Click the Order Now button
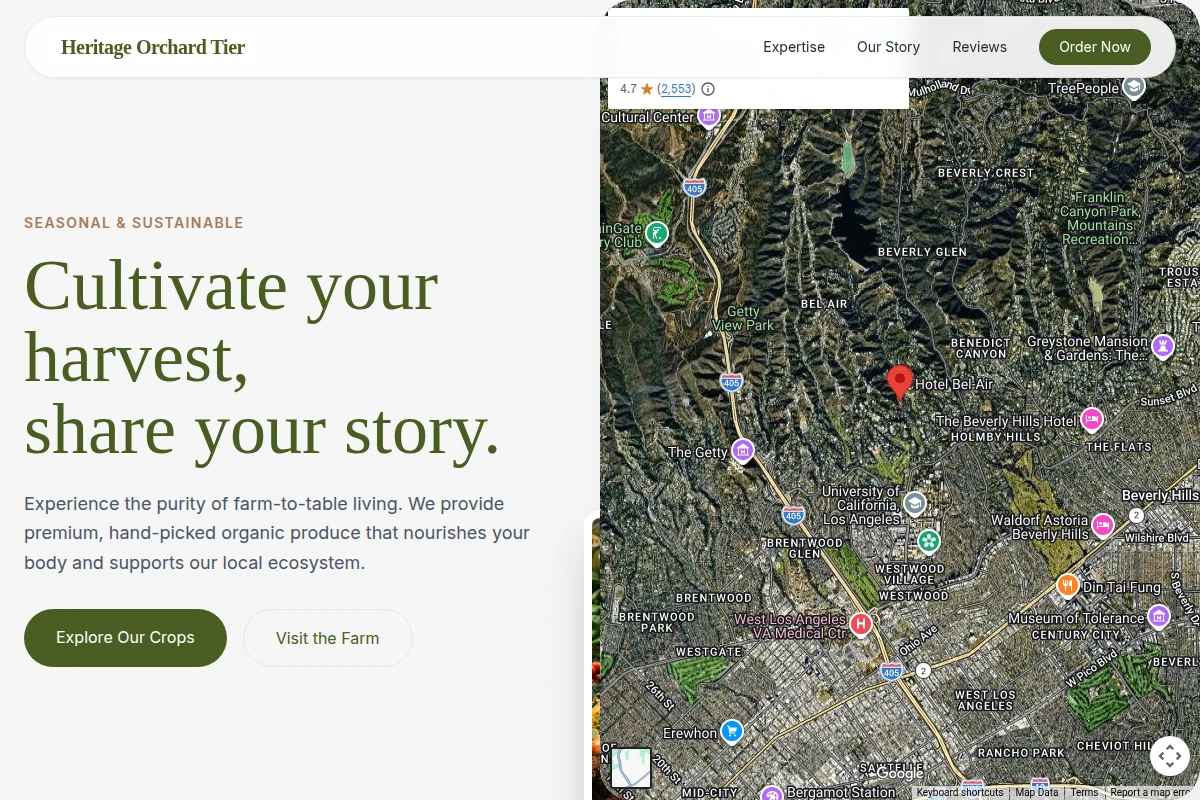 tap(1095, 47)
